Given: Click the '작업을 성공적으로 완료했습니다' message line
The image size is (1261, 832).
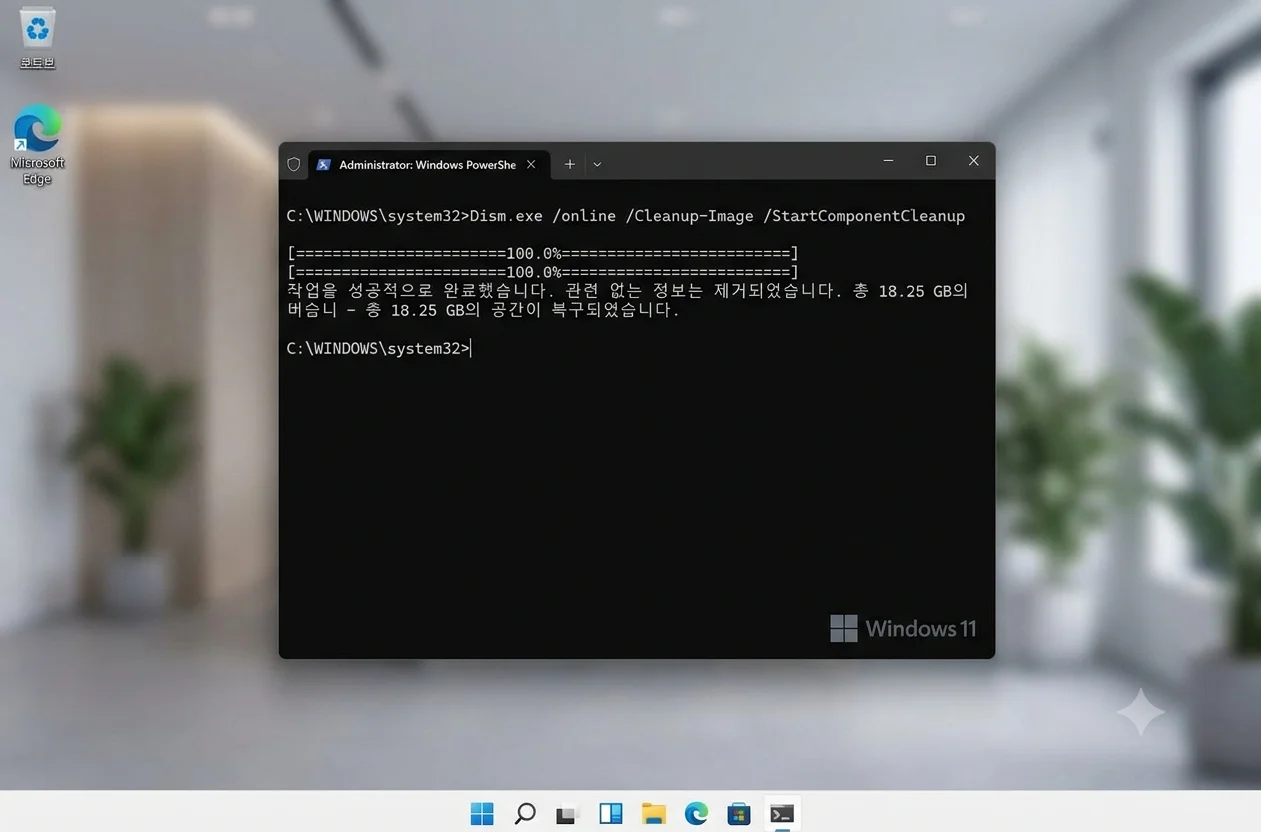Looking at the screenshot, I should (x=627, y=291).
